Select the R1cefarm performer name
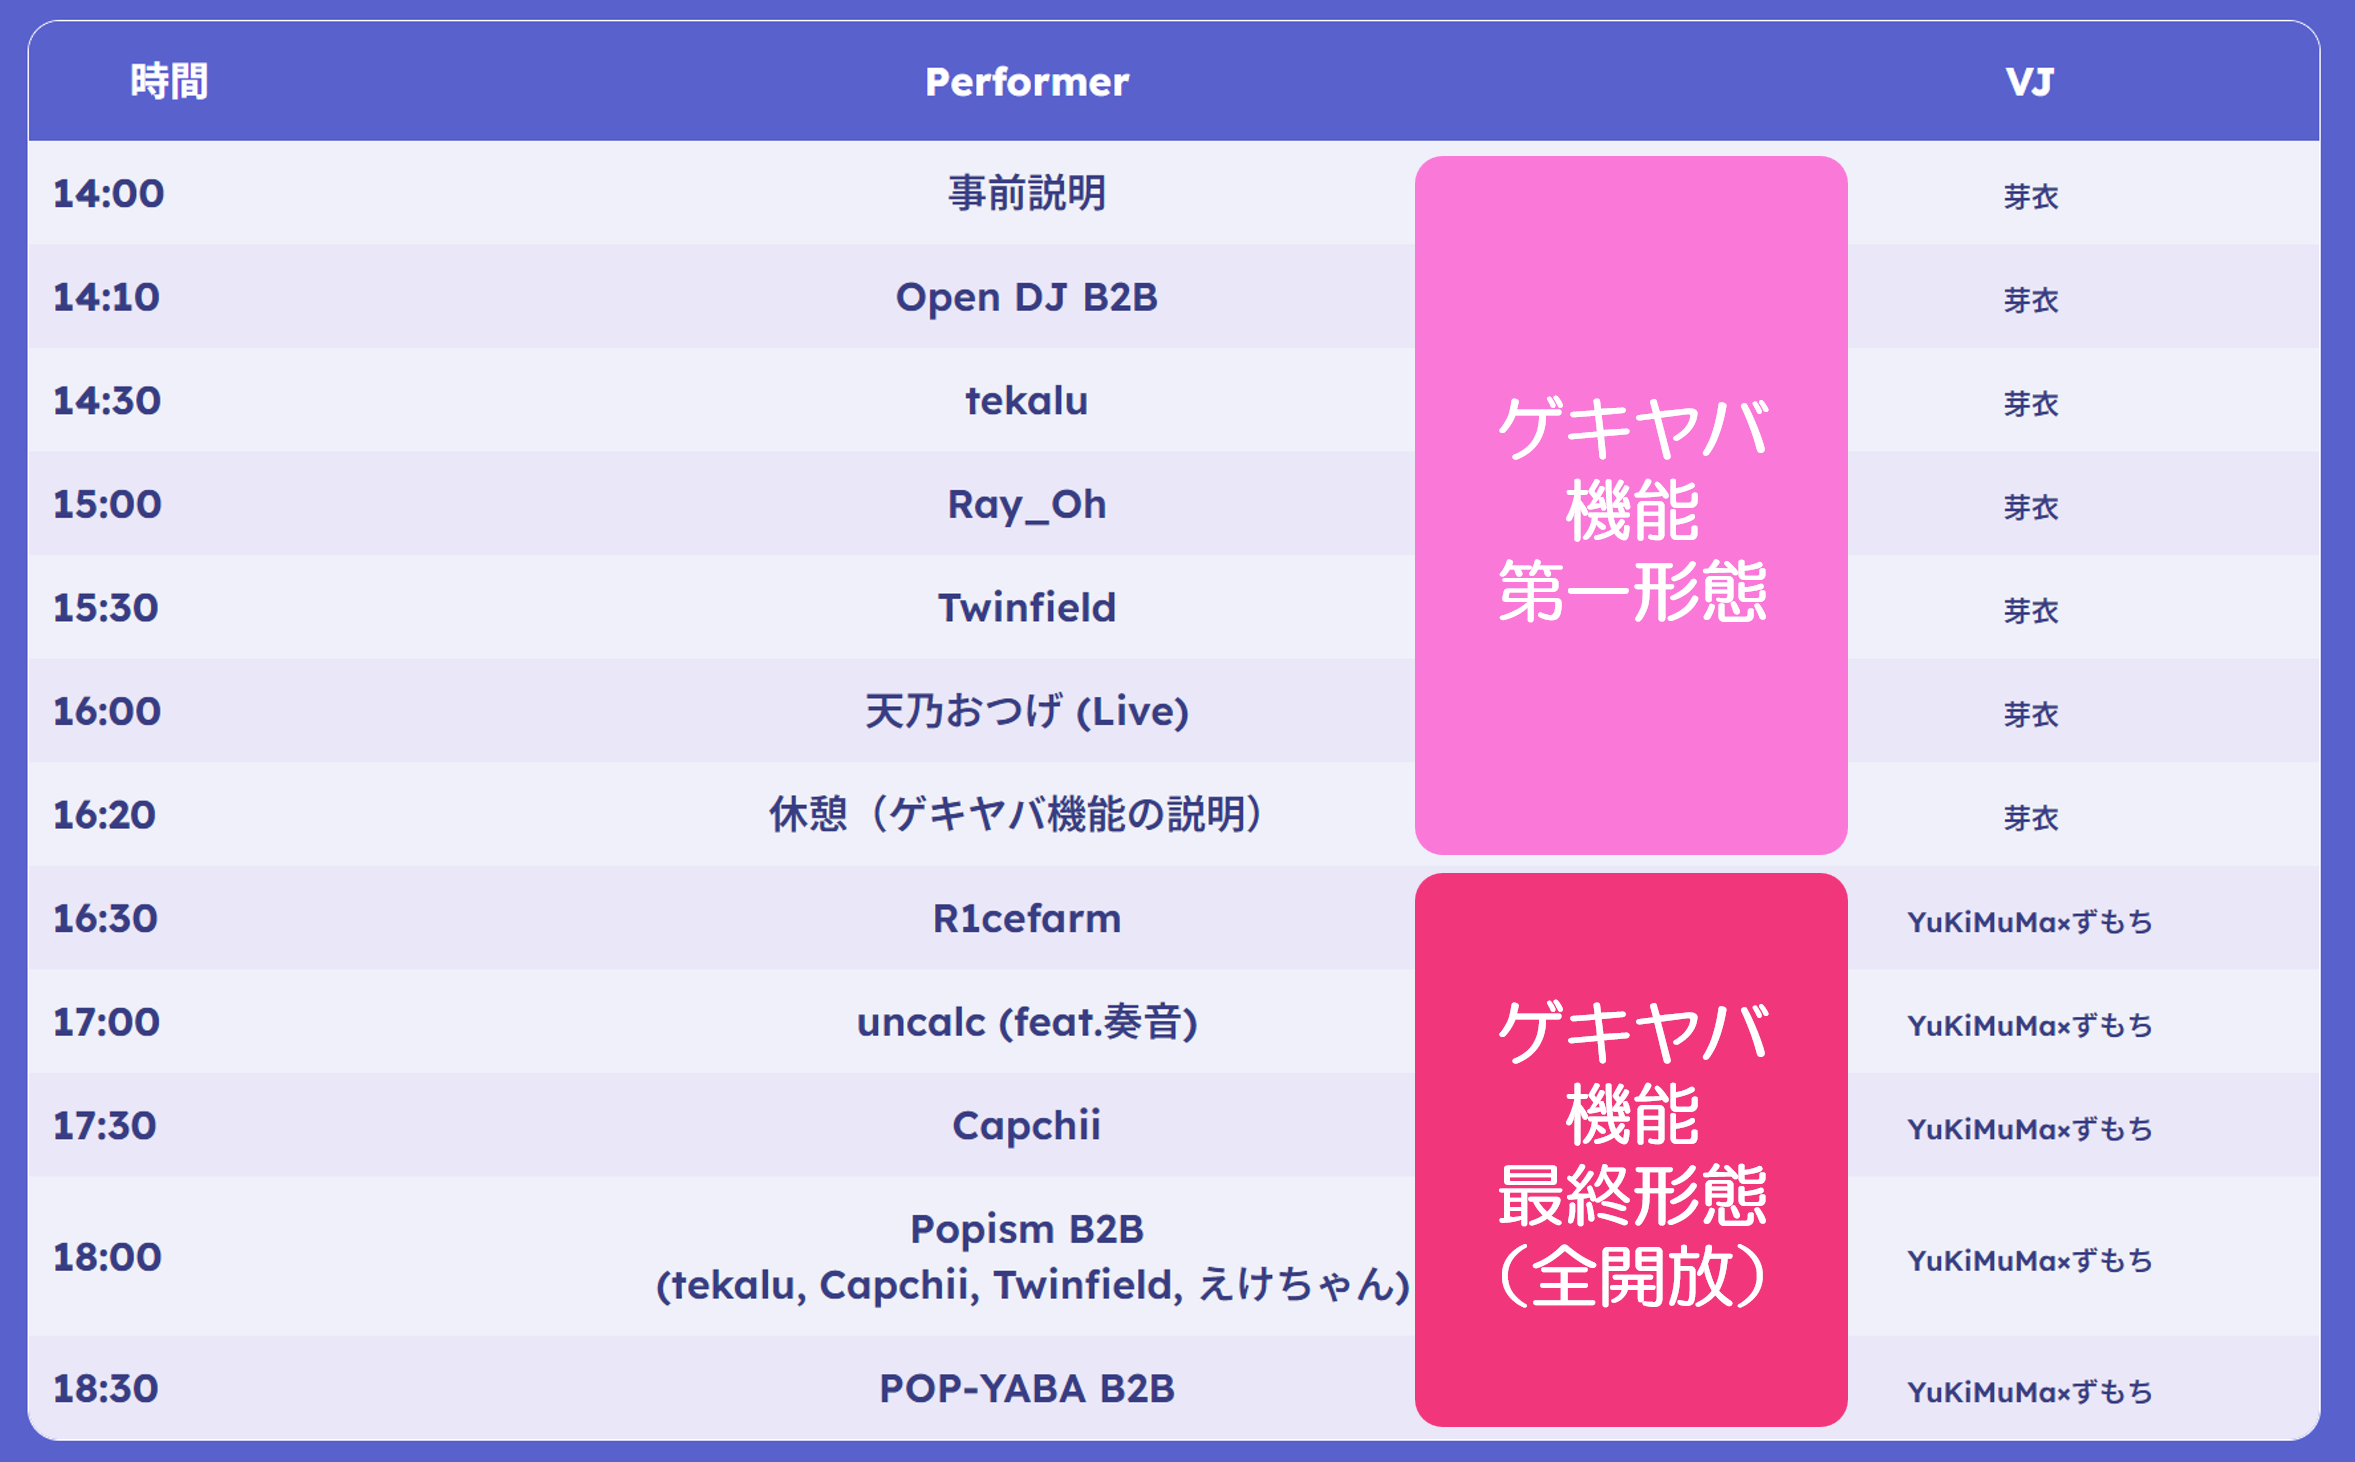 click(1027, 919)
